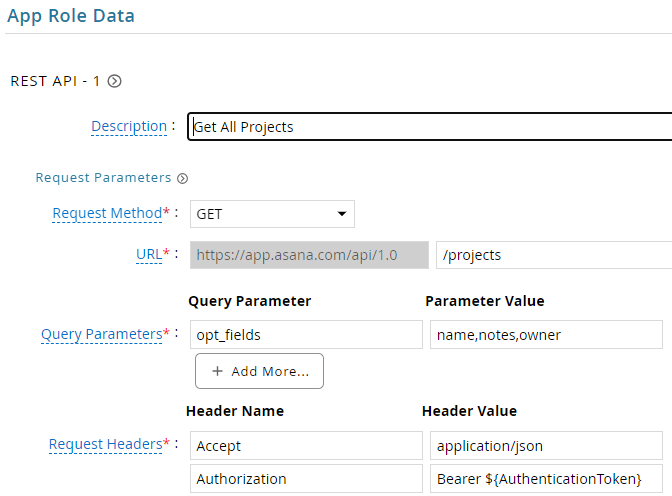Screen dimensions: 672x496
Task: Click the Authorization header name field
Action: (x=306, y=479)
